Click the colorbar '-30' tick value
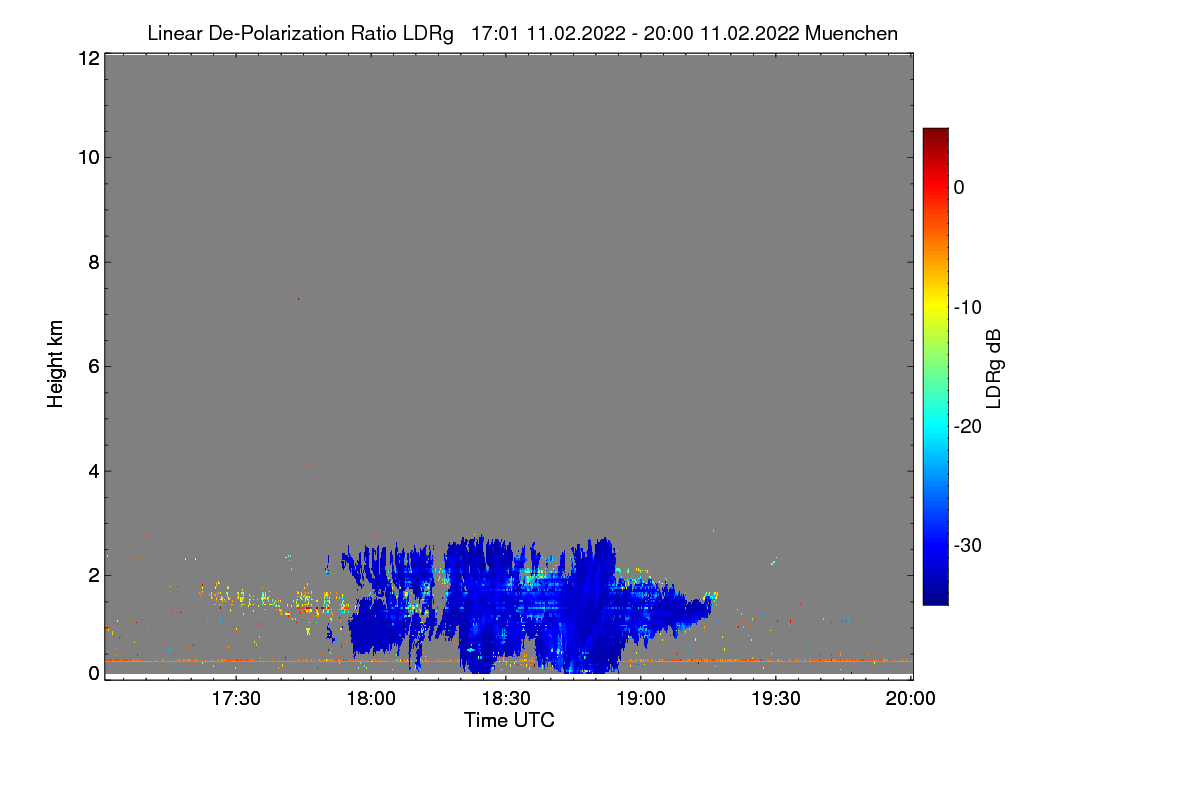 tap(967, 546)
